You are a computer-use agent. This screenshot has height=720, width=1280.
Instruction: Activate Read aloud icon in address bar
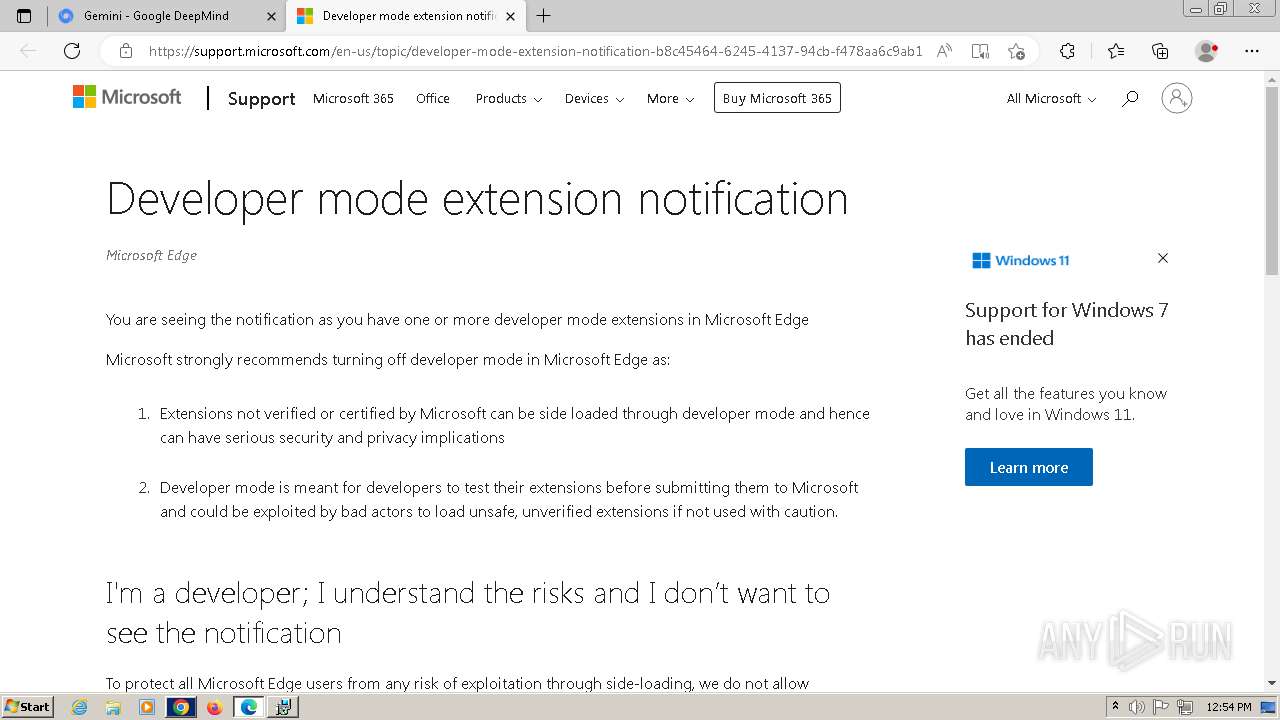[944, 51]
